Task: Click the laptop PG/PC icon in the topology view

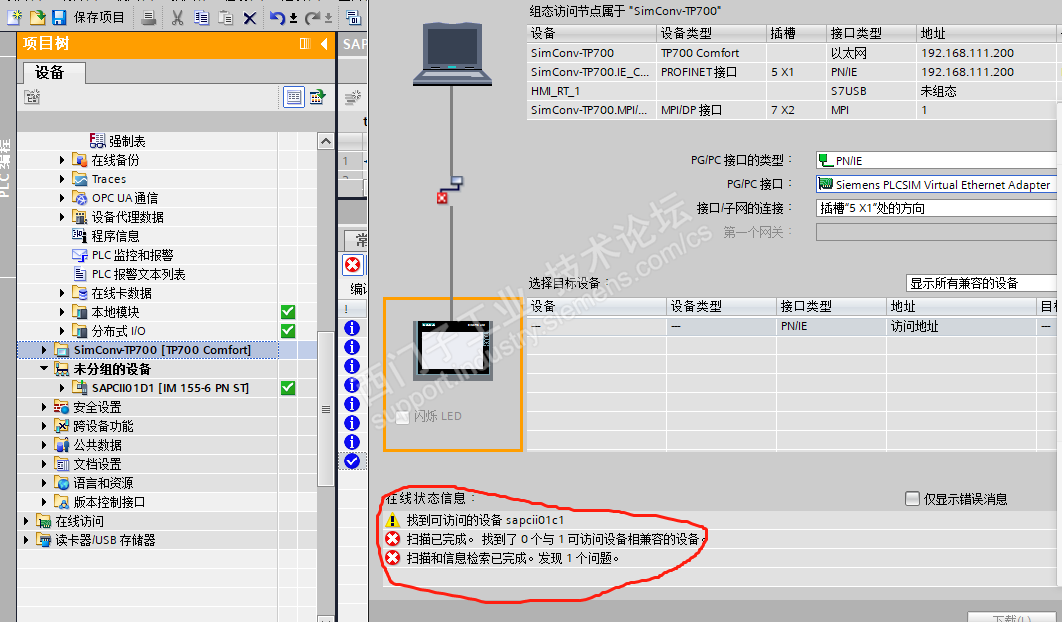Action: click(452, 54)
